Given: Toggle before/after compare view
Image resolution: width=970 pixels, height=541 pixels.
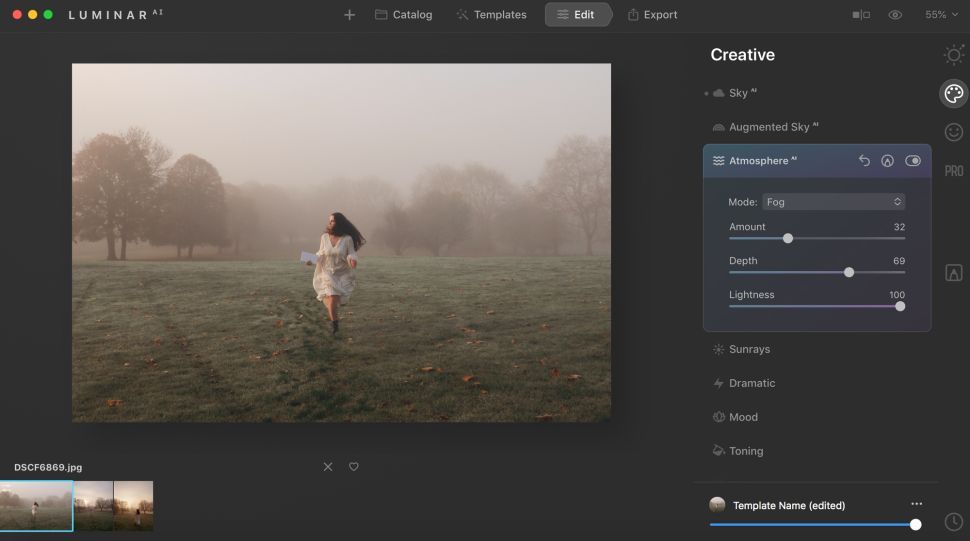Looking at the screenshot, I should tap(861, 15).
